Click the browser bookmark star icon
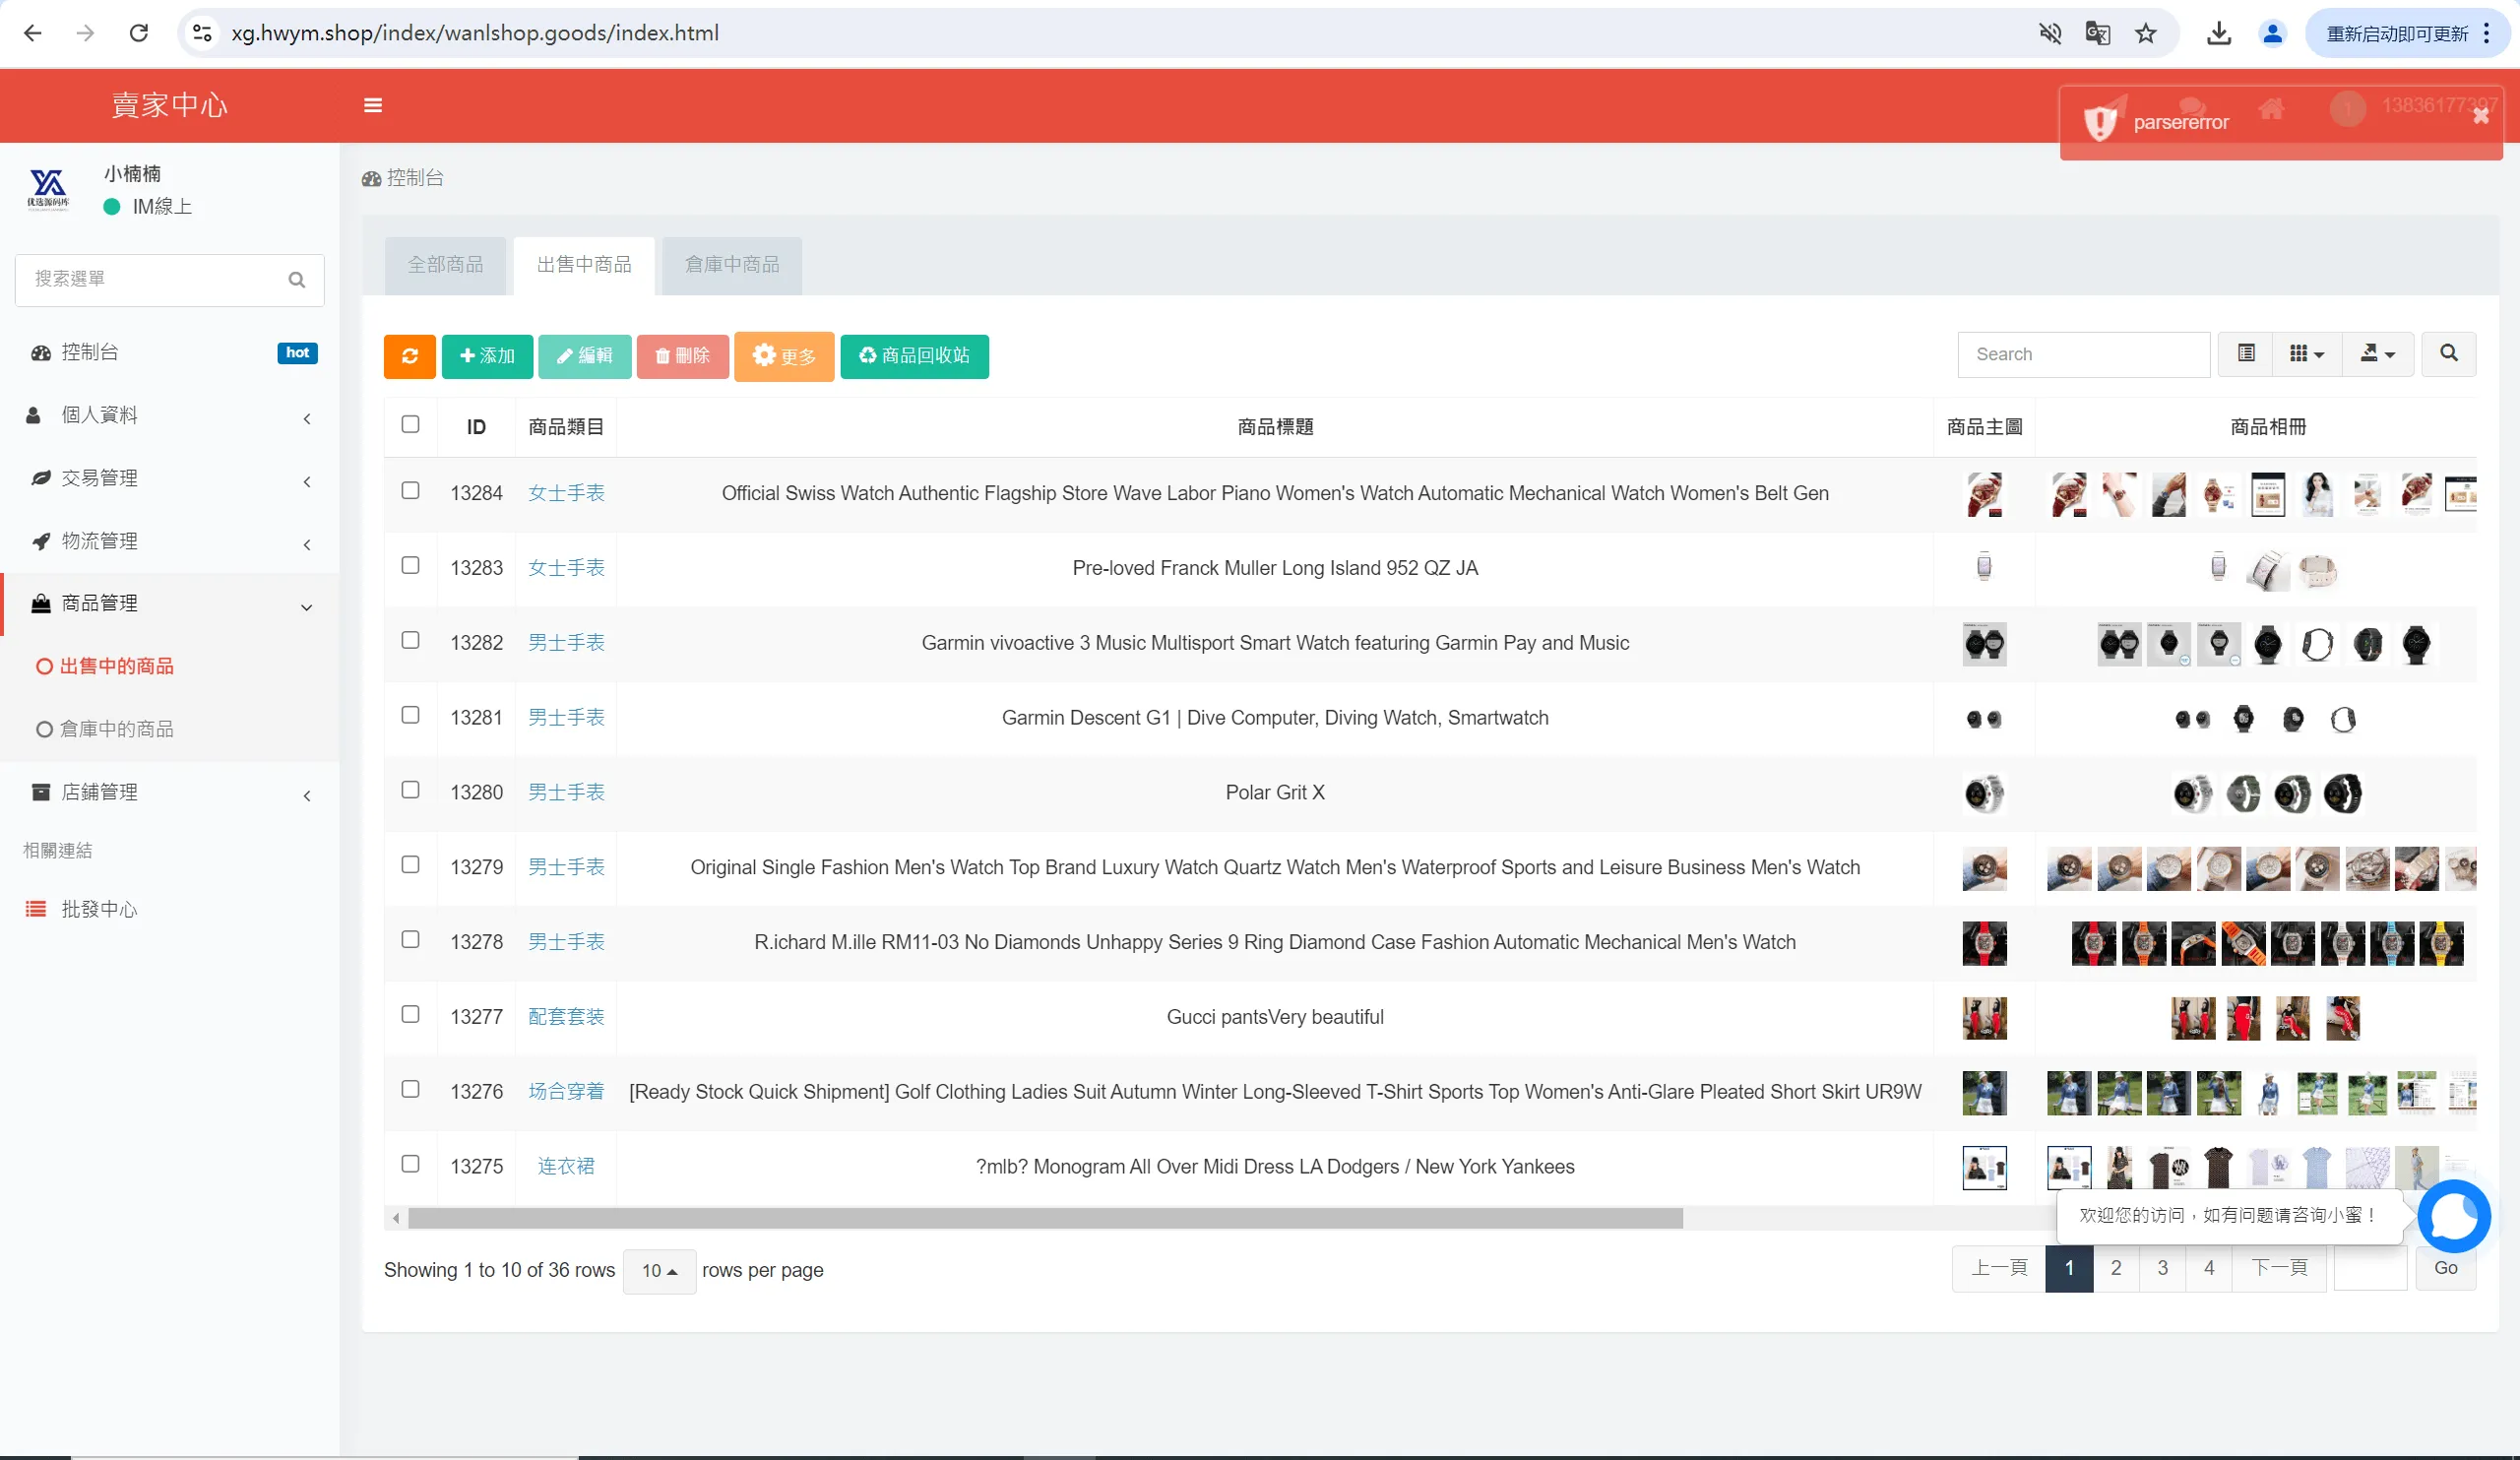This screenshot has height=1460, width=2520. (2146, 33)
